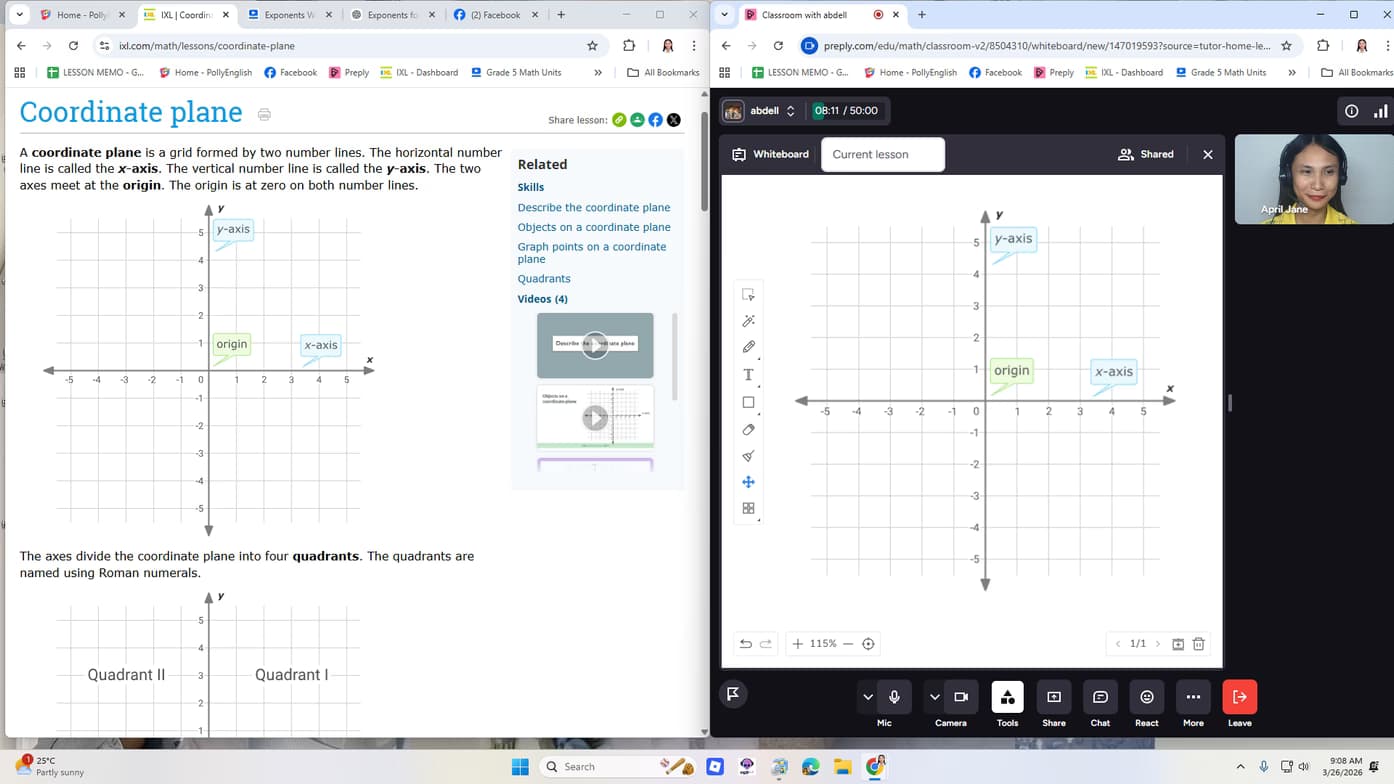Image resolution: width=1394 pixels, height=784 pixels.
Task: Choose the rectangle Shape tool
Action: tap(748, 402)
